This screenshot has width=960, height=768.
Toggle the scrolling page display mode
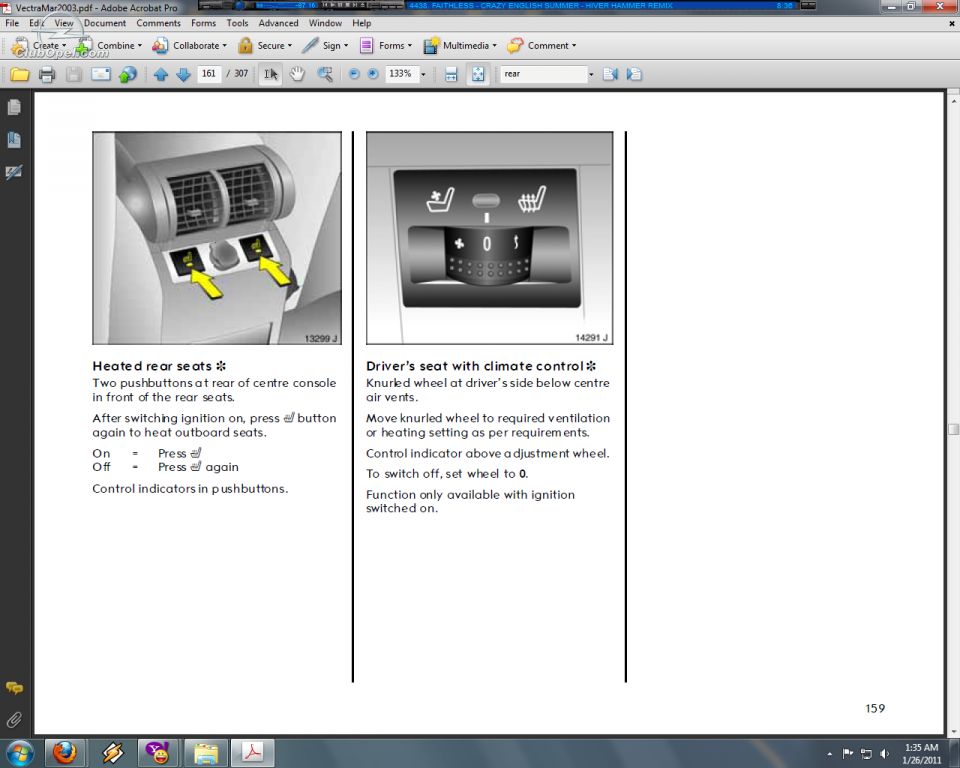(451, 75)
